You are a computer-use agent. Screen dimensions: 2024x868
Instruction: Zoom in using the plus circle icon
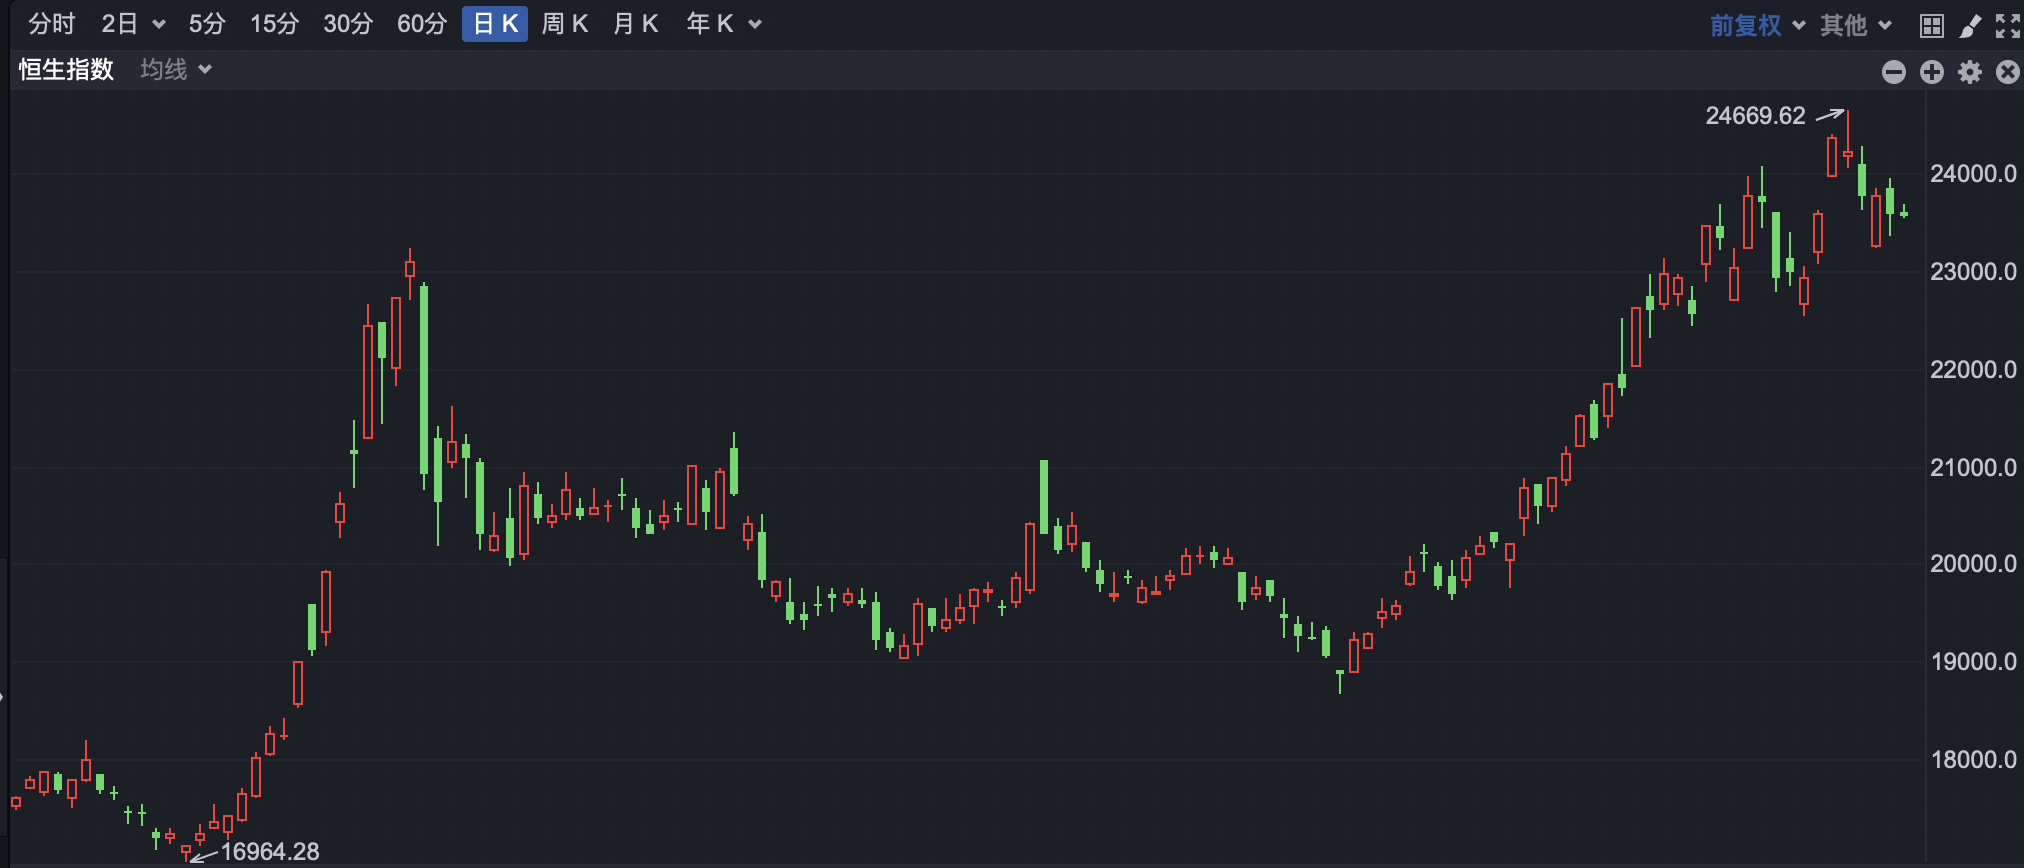[1932, 72]
